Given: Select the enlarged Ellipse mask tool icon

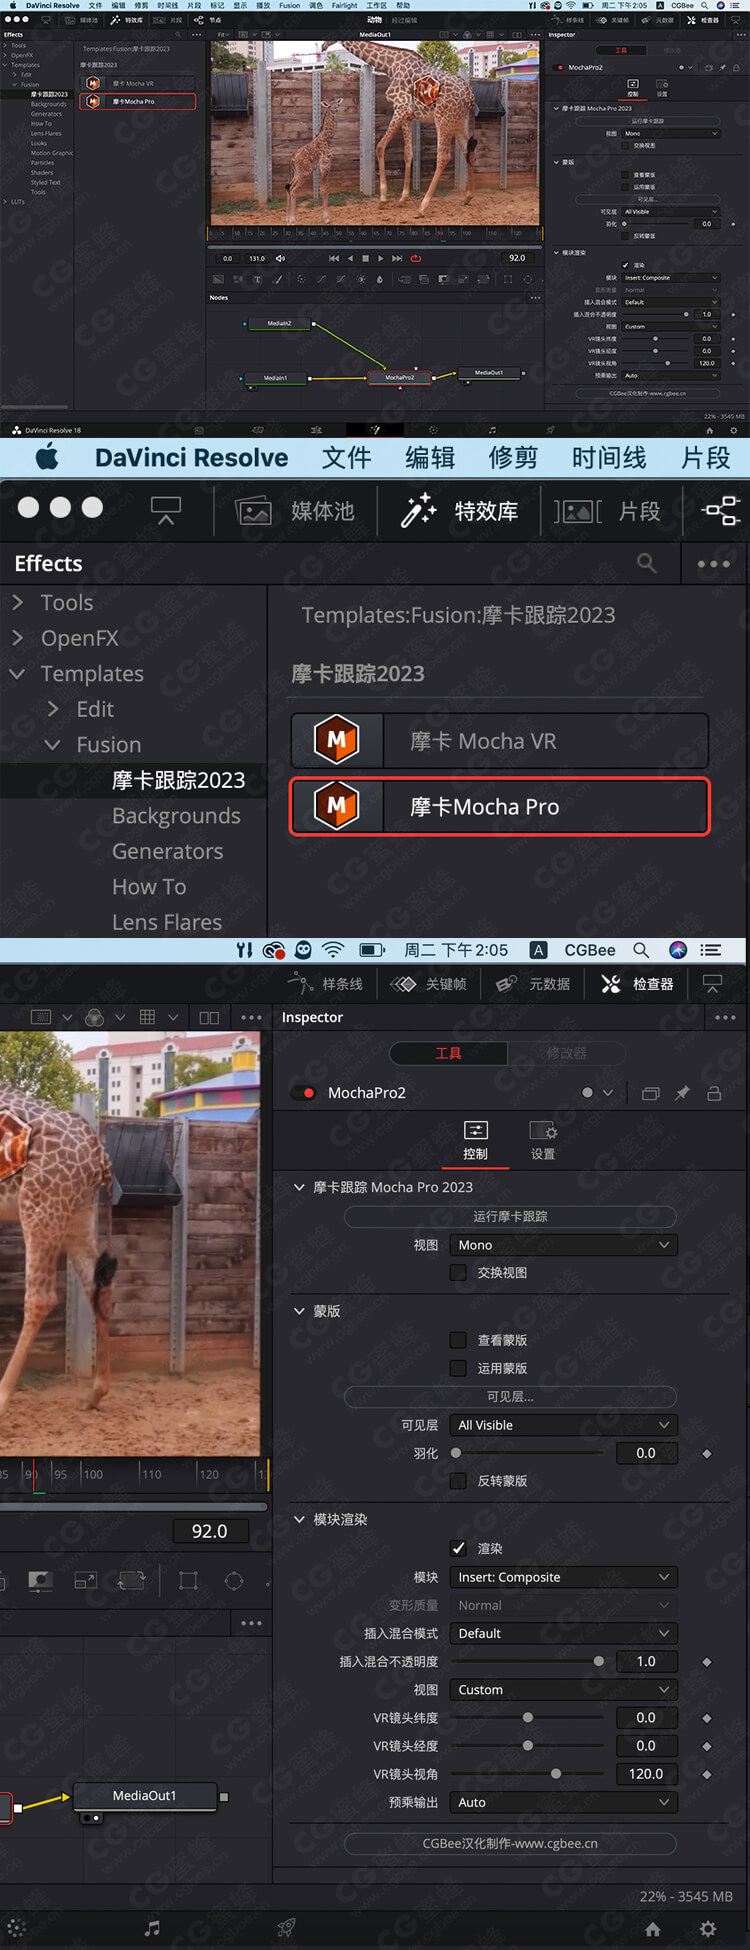Looking at the screenshot, I should 234,1581.
